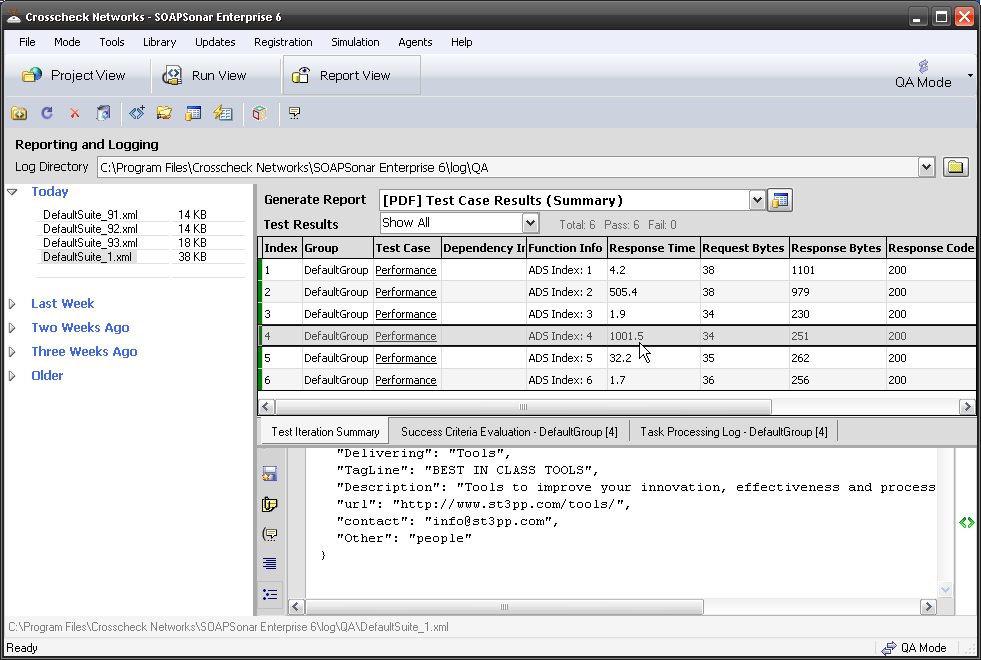Viewport: 981px width, 660px height.
Task: Select DefaultSuite_92.xml log file
Action: click(90, 229)
